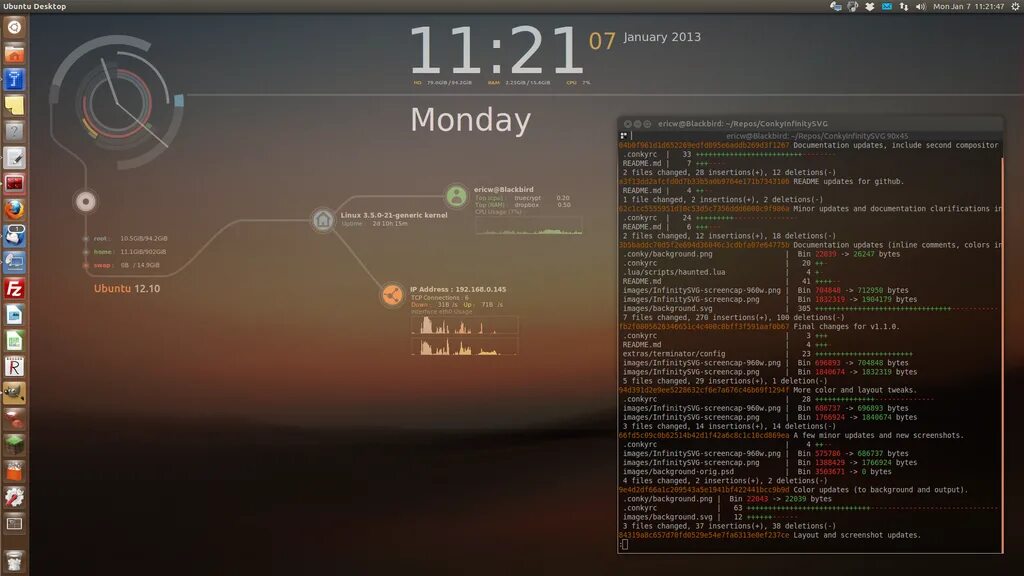The image size is (1024, 576).
Task: Click the large 11:21 clock
Action: click(x=496, y=51)
